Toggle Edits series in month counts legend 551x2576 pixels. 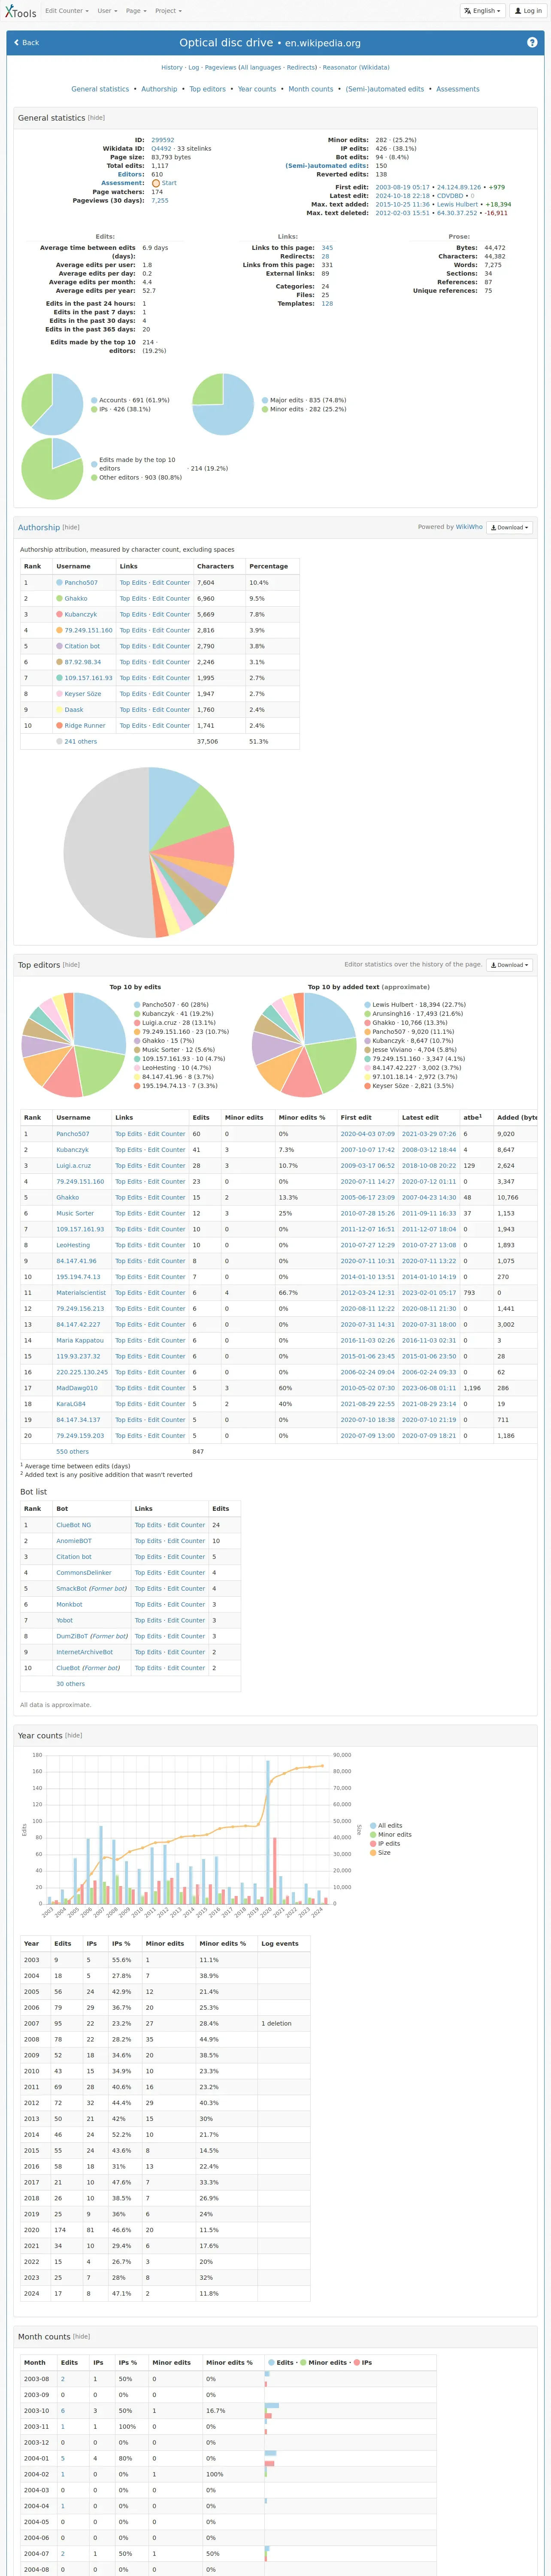[282, 2363]
